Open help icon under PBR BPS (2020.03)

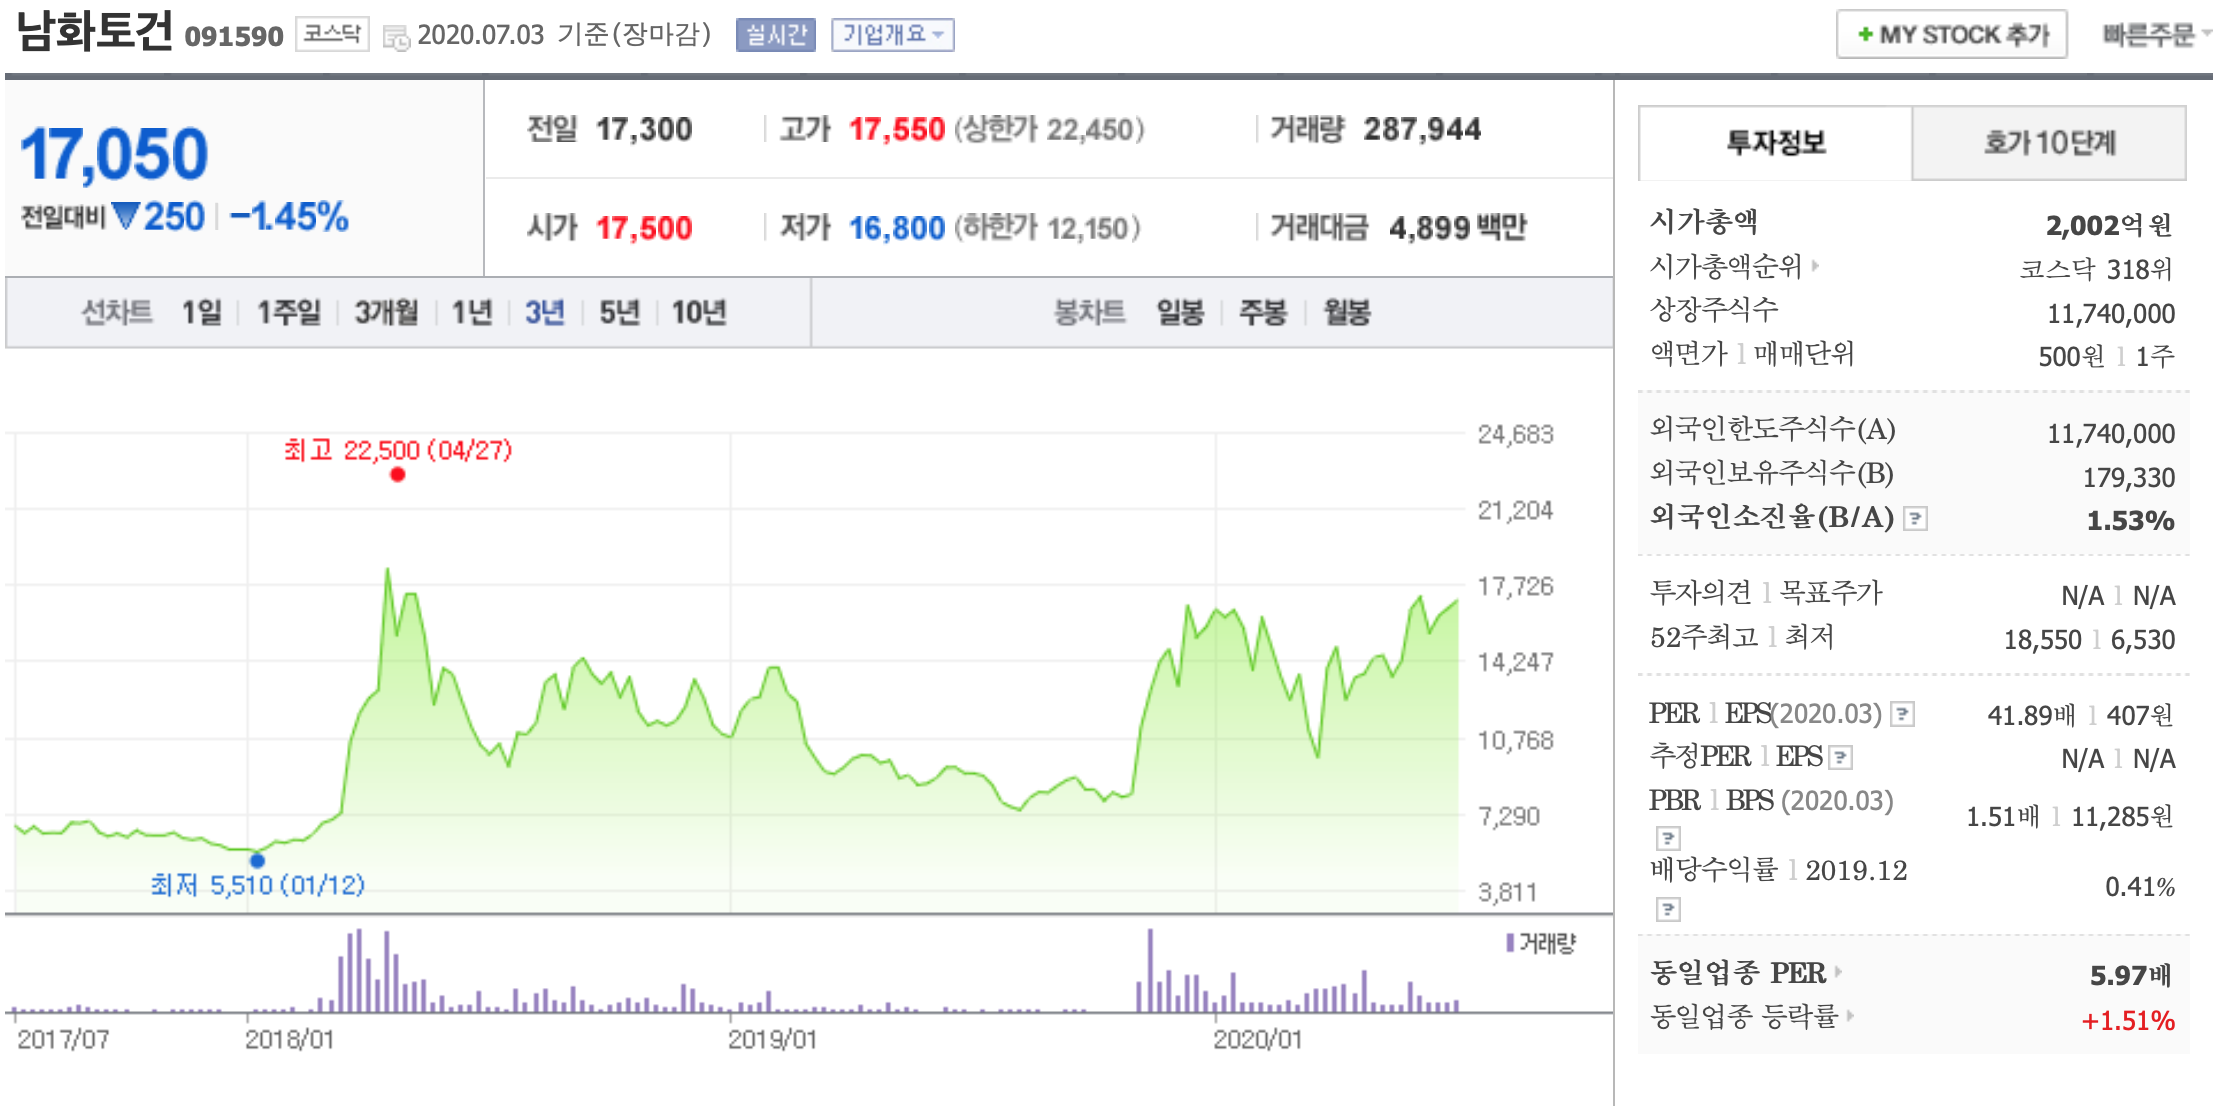pyautogui.click(x=1668, y=837)
